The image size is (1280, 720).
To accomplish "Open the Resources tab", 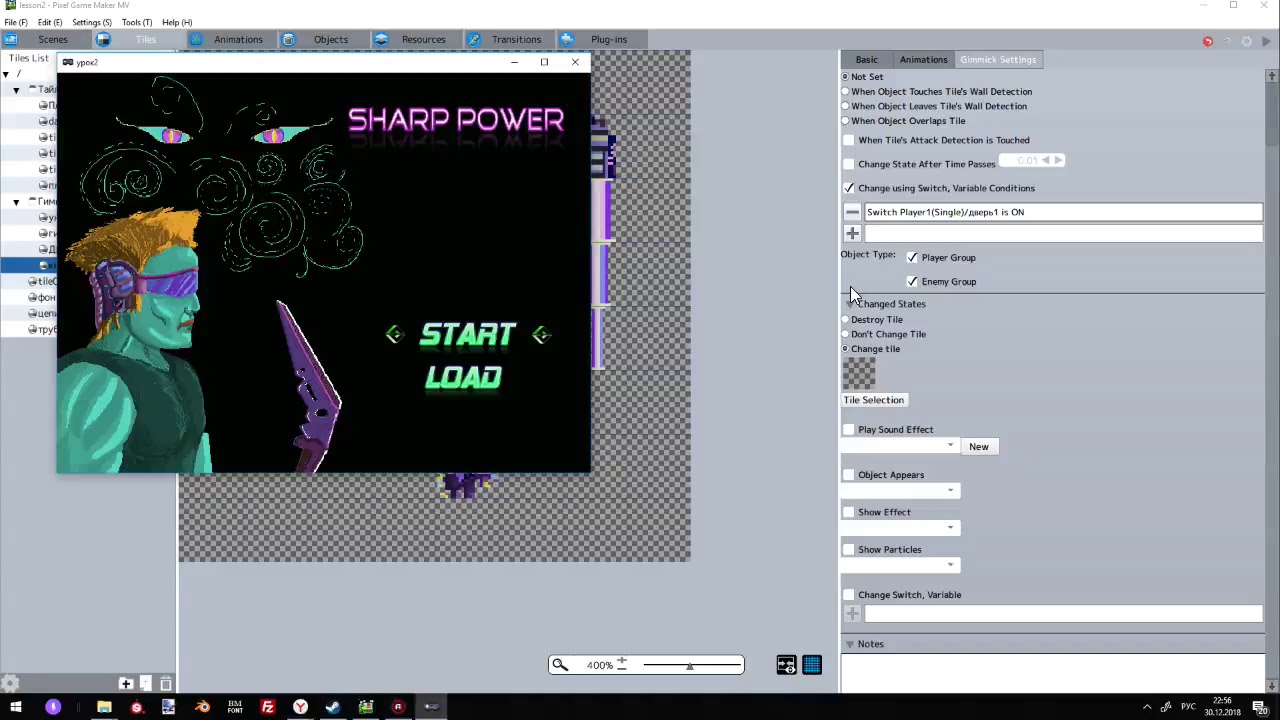I will (x=424, y=40).
